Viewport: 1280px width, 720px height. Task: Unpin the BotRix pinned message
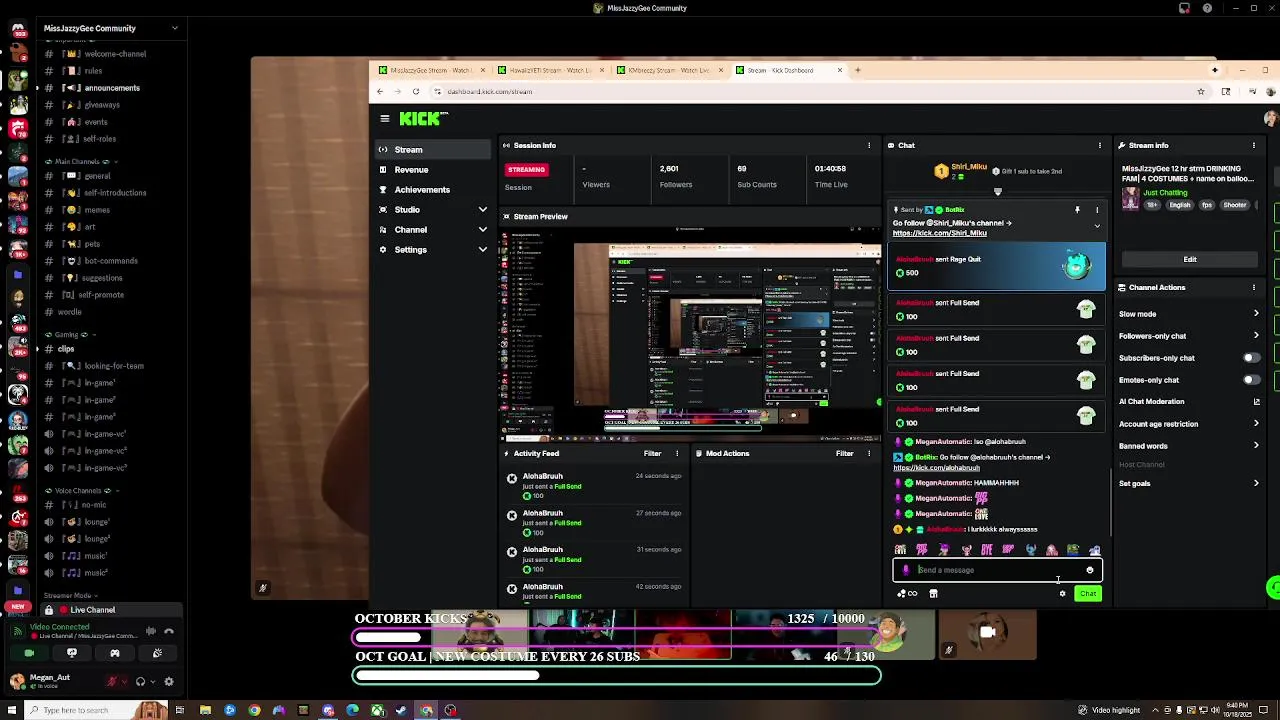[1077, 210]
